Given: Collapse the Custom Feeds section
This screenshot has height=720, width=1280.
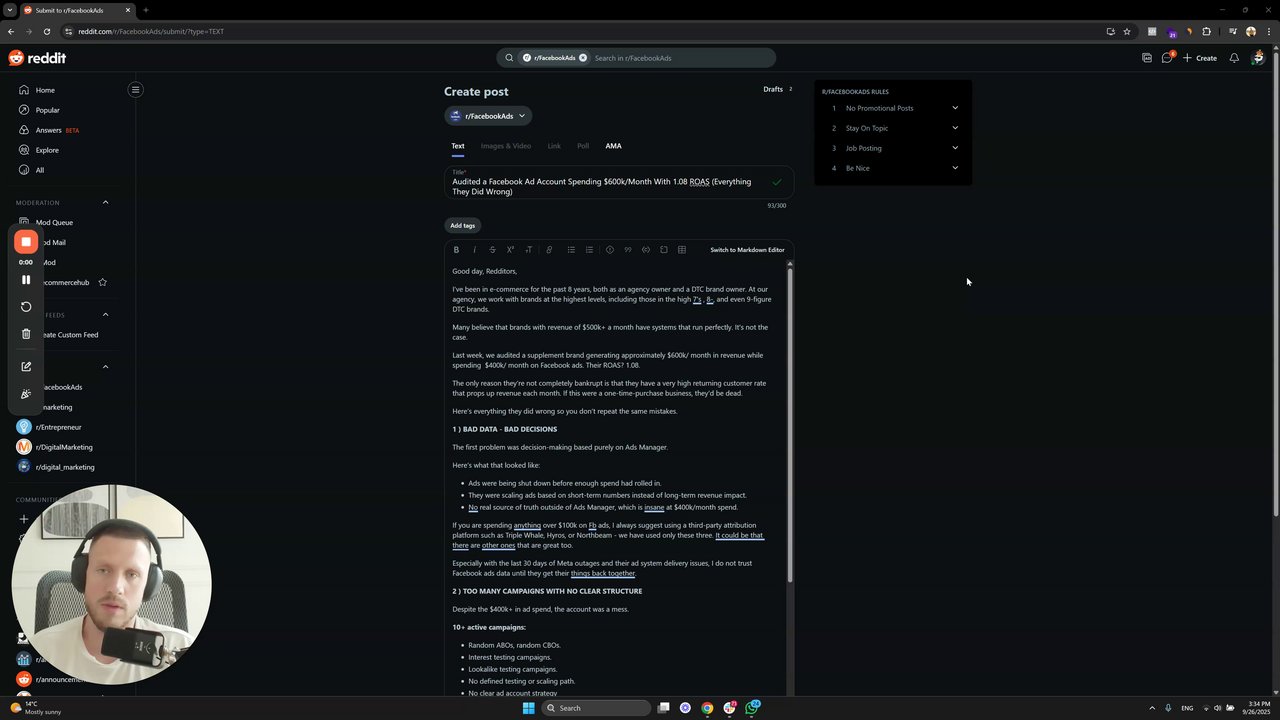Looking at the screenshot, I should pos(105,315).
